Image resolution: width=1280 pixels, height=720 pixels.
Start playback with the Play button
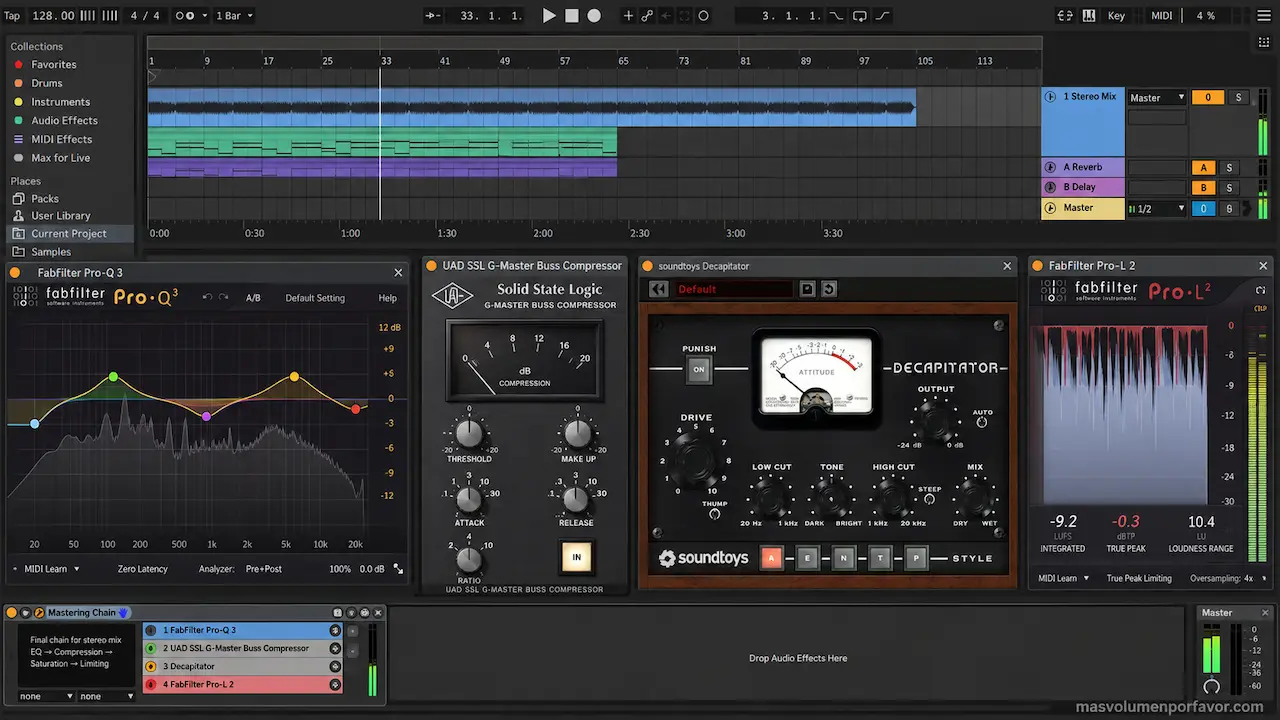point(549,16)
